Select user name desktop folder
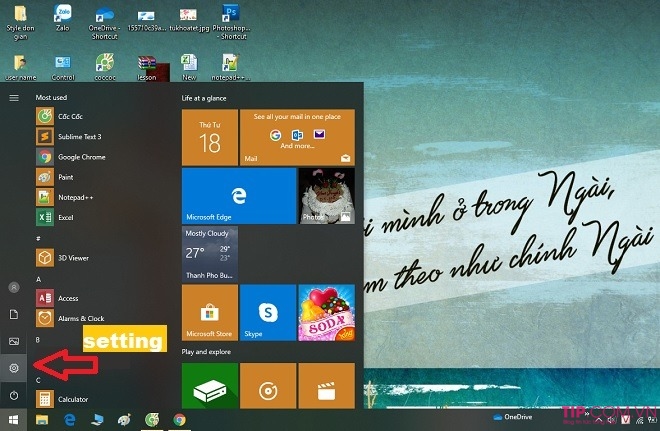The height and width of the screenshot is (431, 660). click(x=20, y=67)
